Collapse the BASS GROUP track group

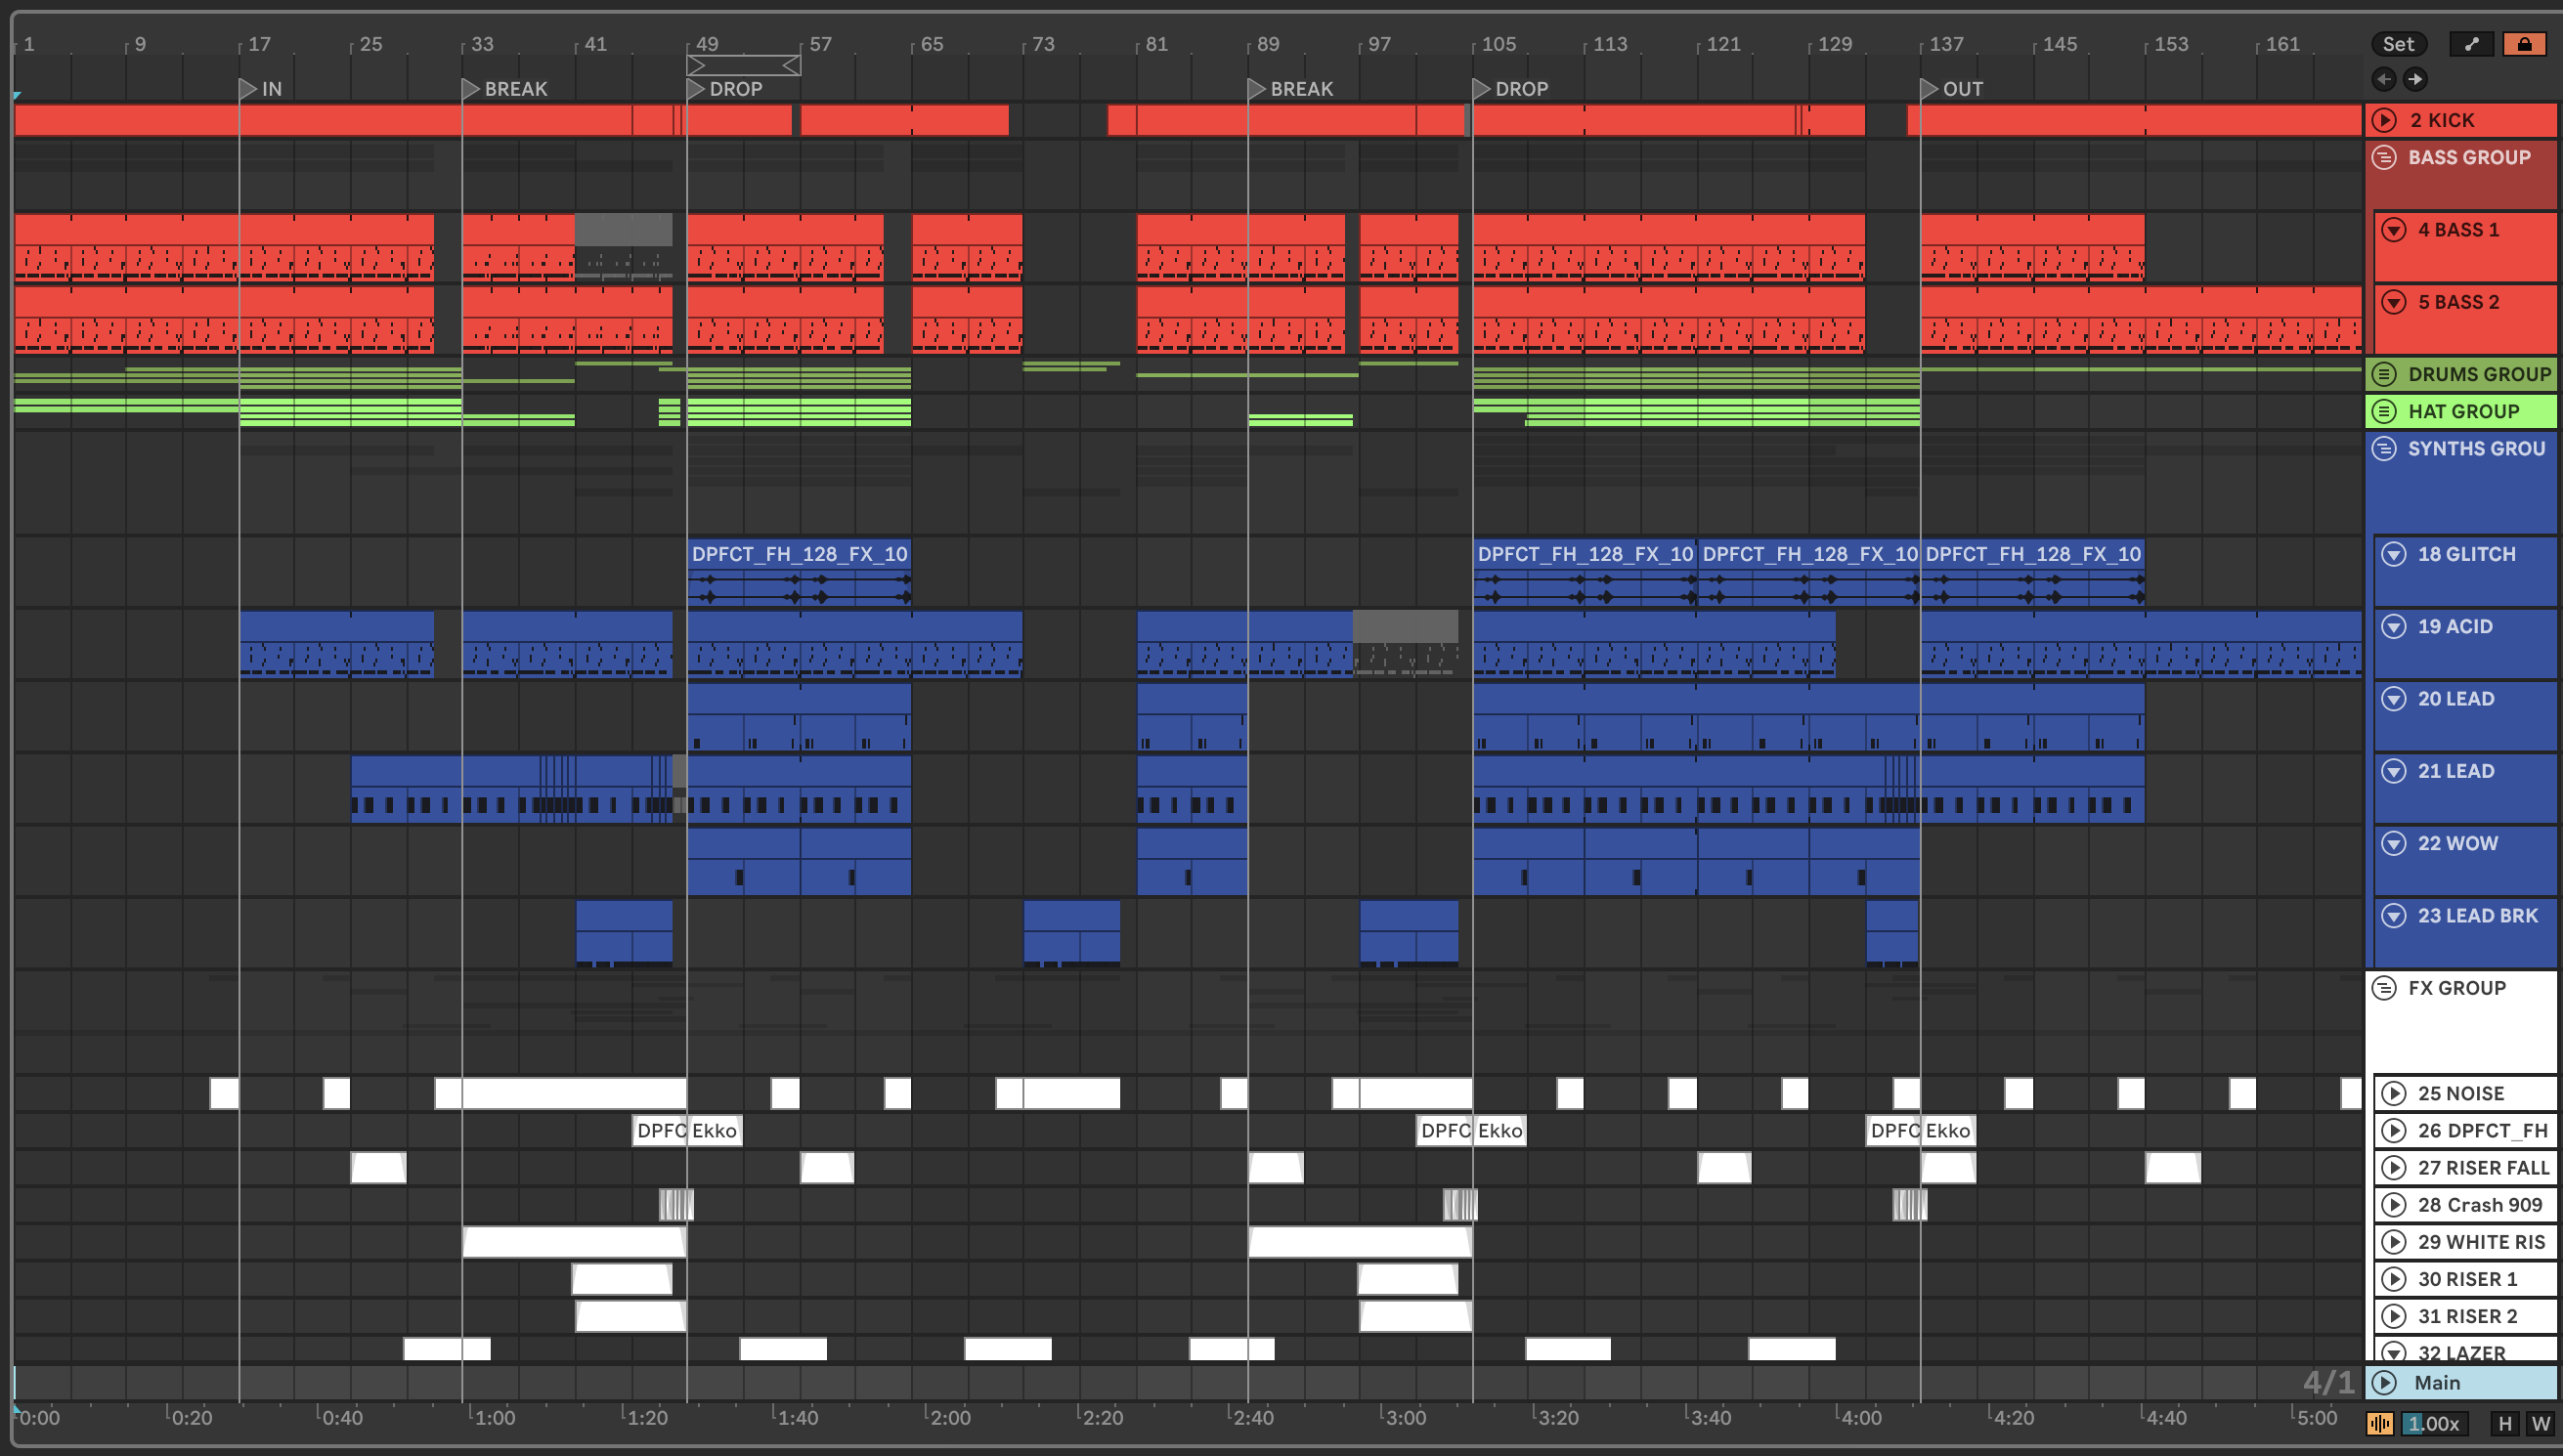click(x=2385, y=157)
